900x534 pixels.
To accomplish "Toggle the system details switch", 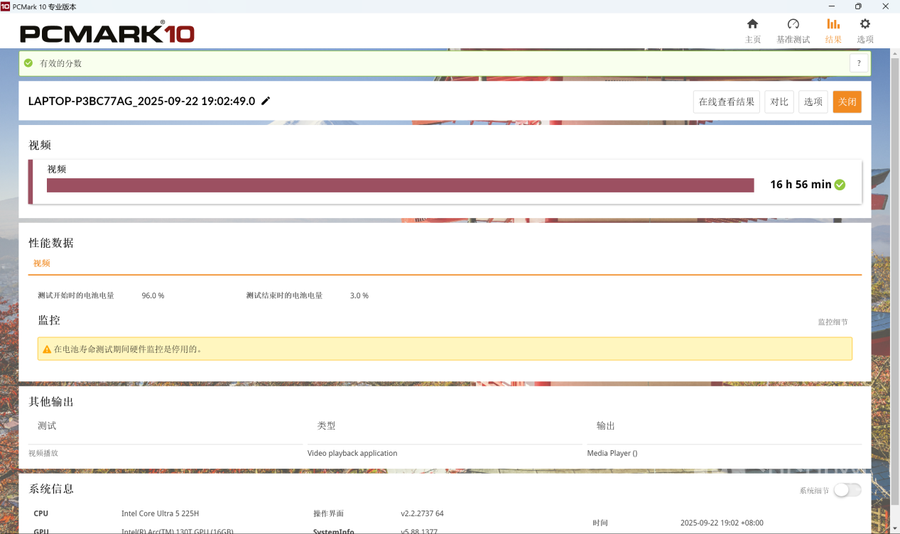I will click(x=846, y=490).
